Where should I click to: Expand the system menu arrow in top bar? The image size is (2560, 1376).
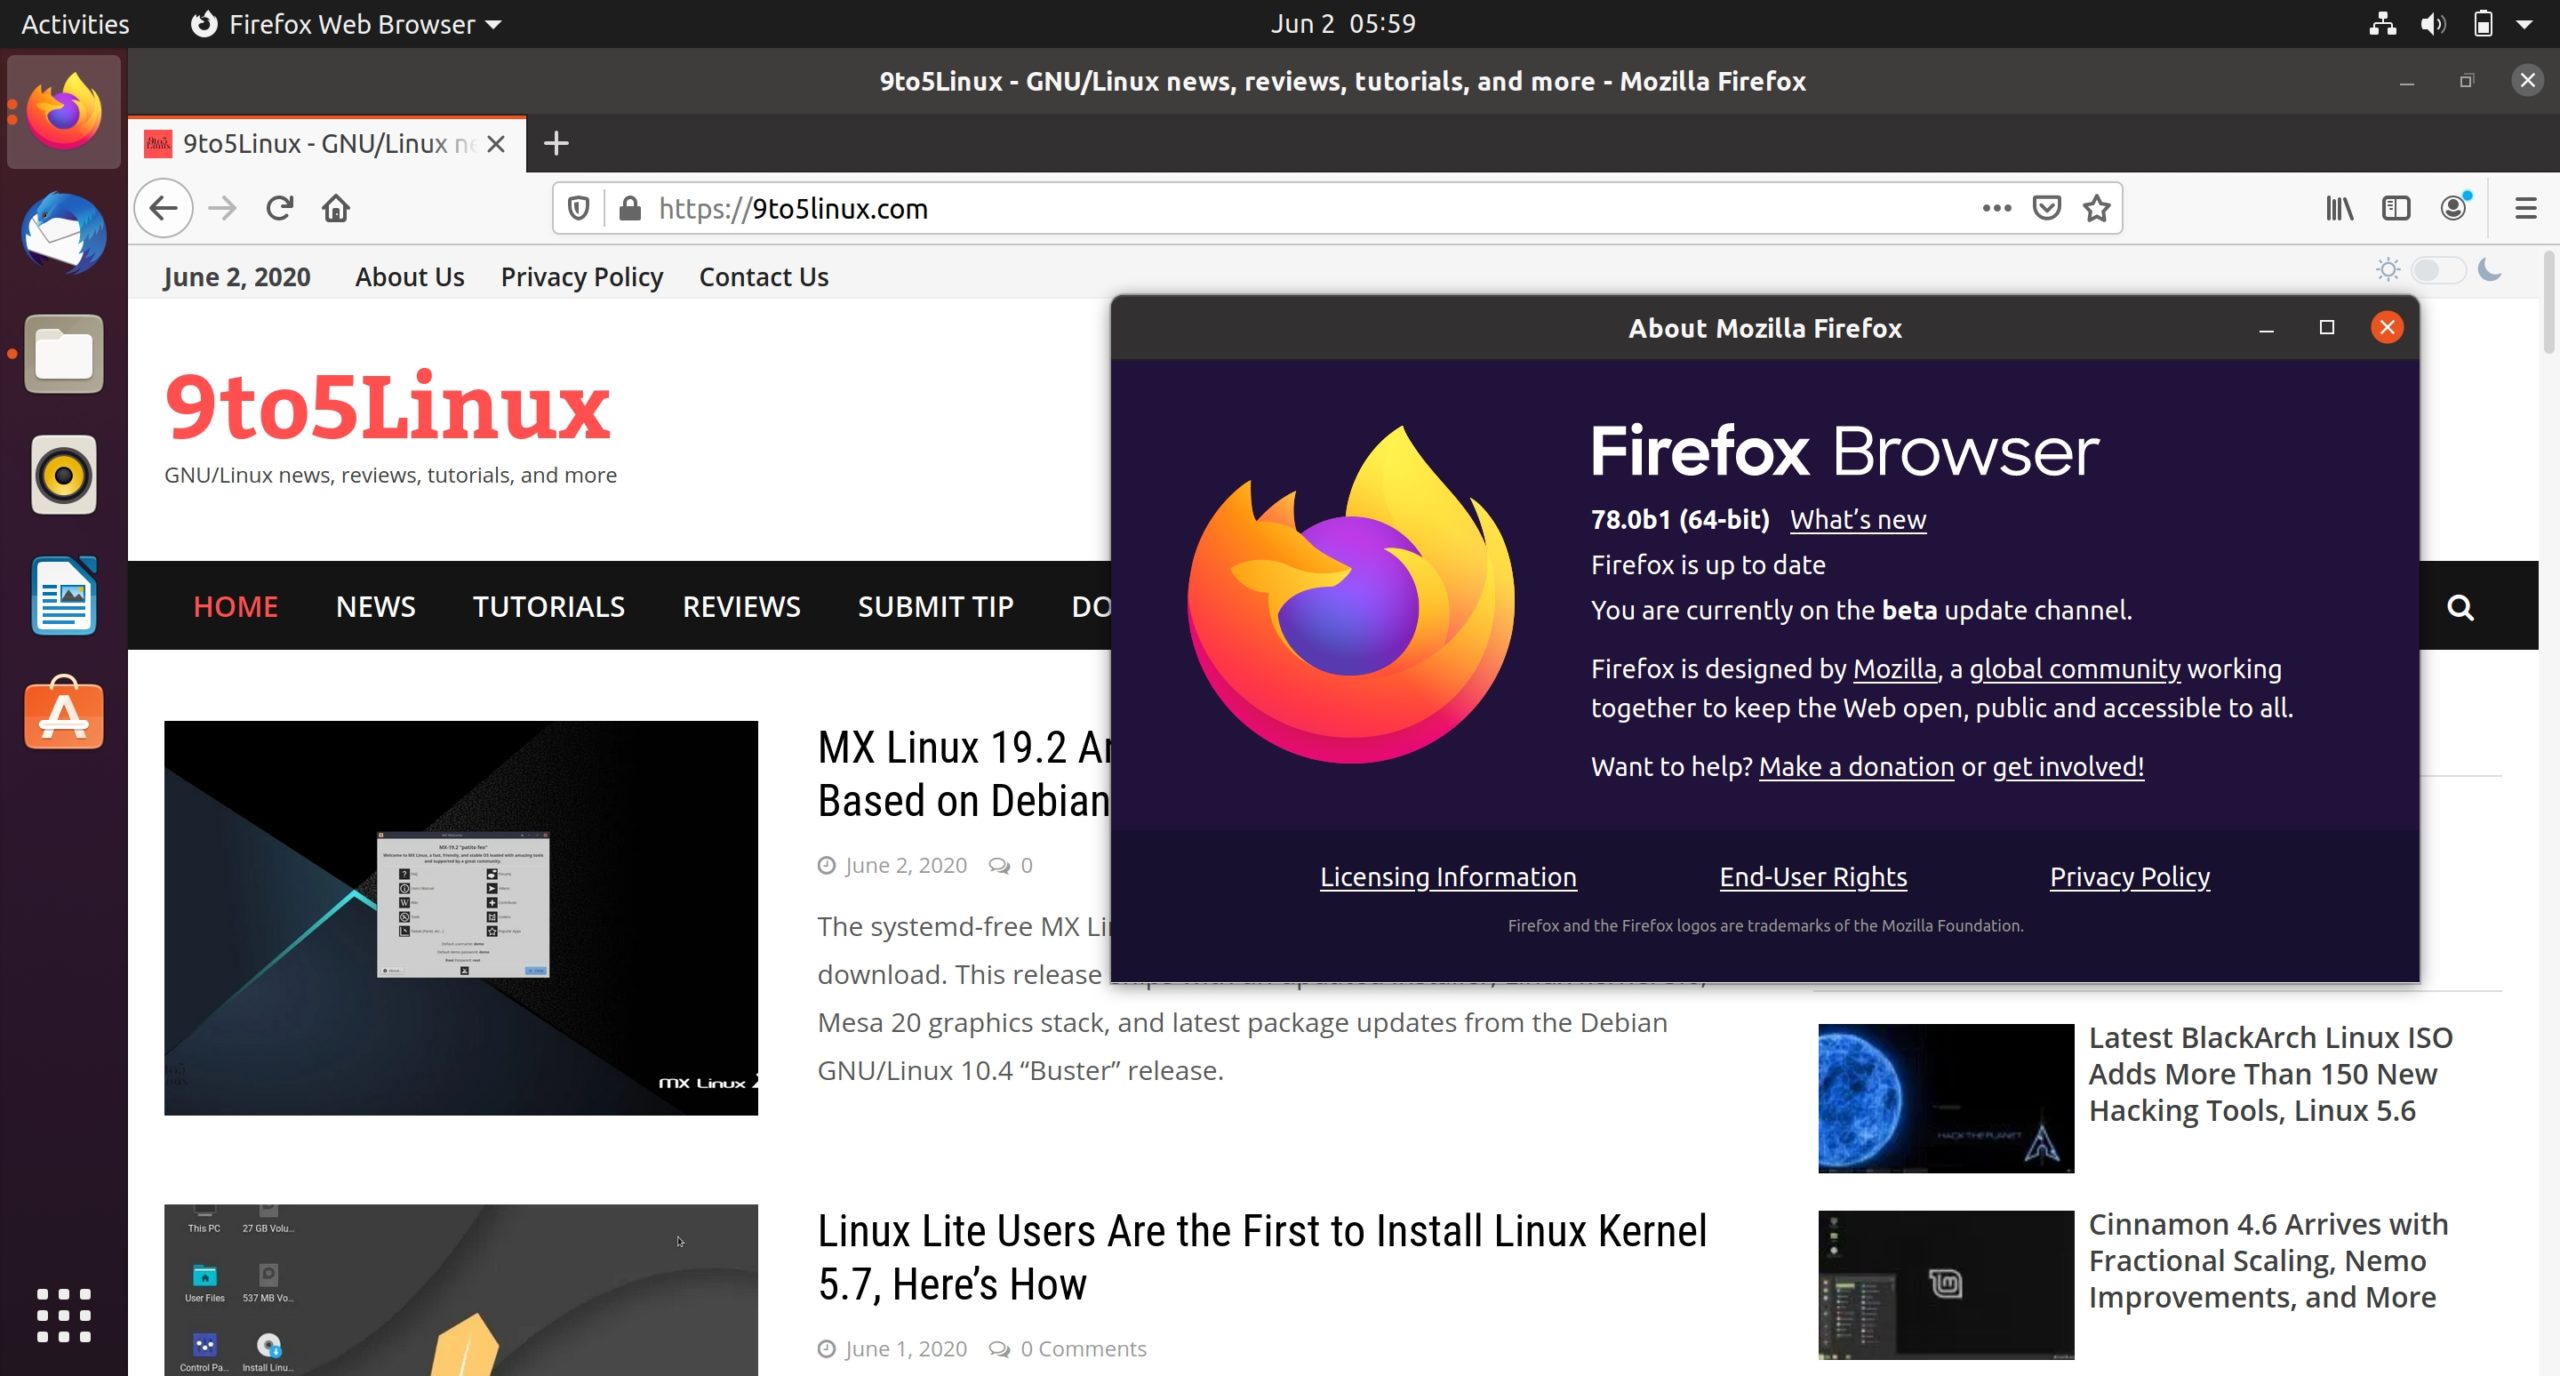[x=2525, y=24]
